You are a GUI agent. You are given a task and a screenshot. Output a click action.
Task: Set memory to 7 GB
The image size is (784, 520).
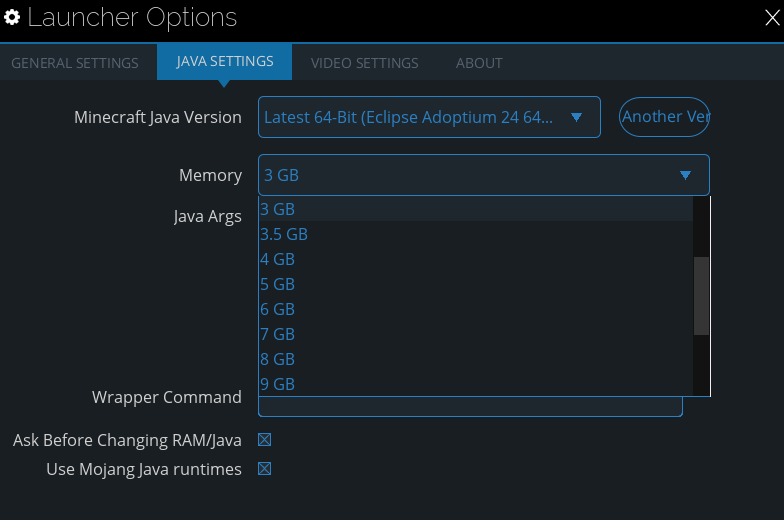[x=278, y=334]
